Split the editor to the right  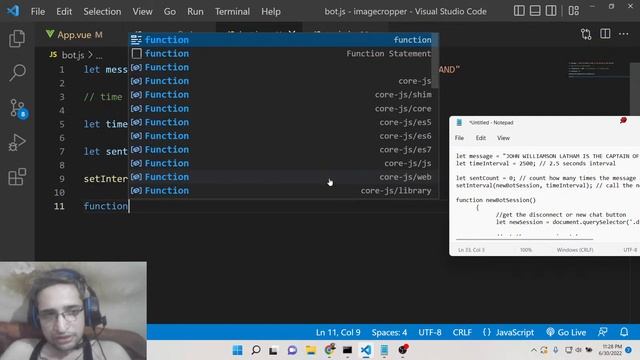pos(605,34)
